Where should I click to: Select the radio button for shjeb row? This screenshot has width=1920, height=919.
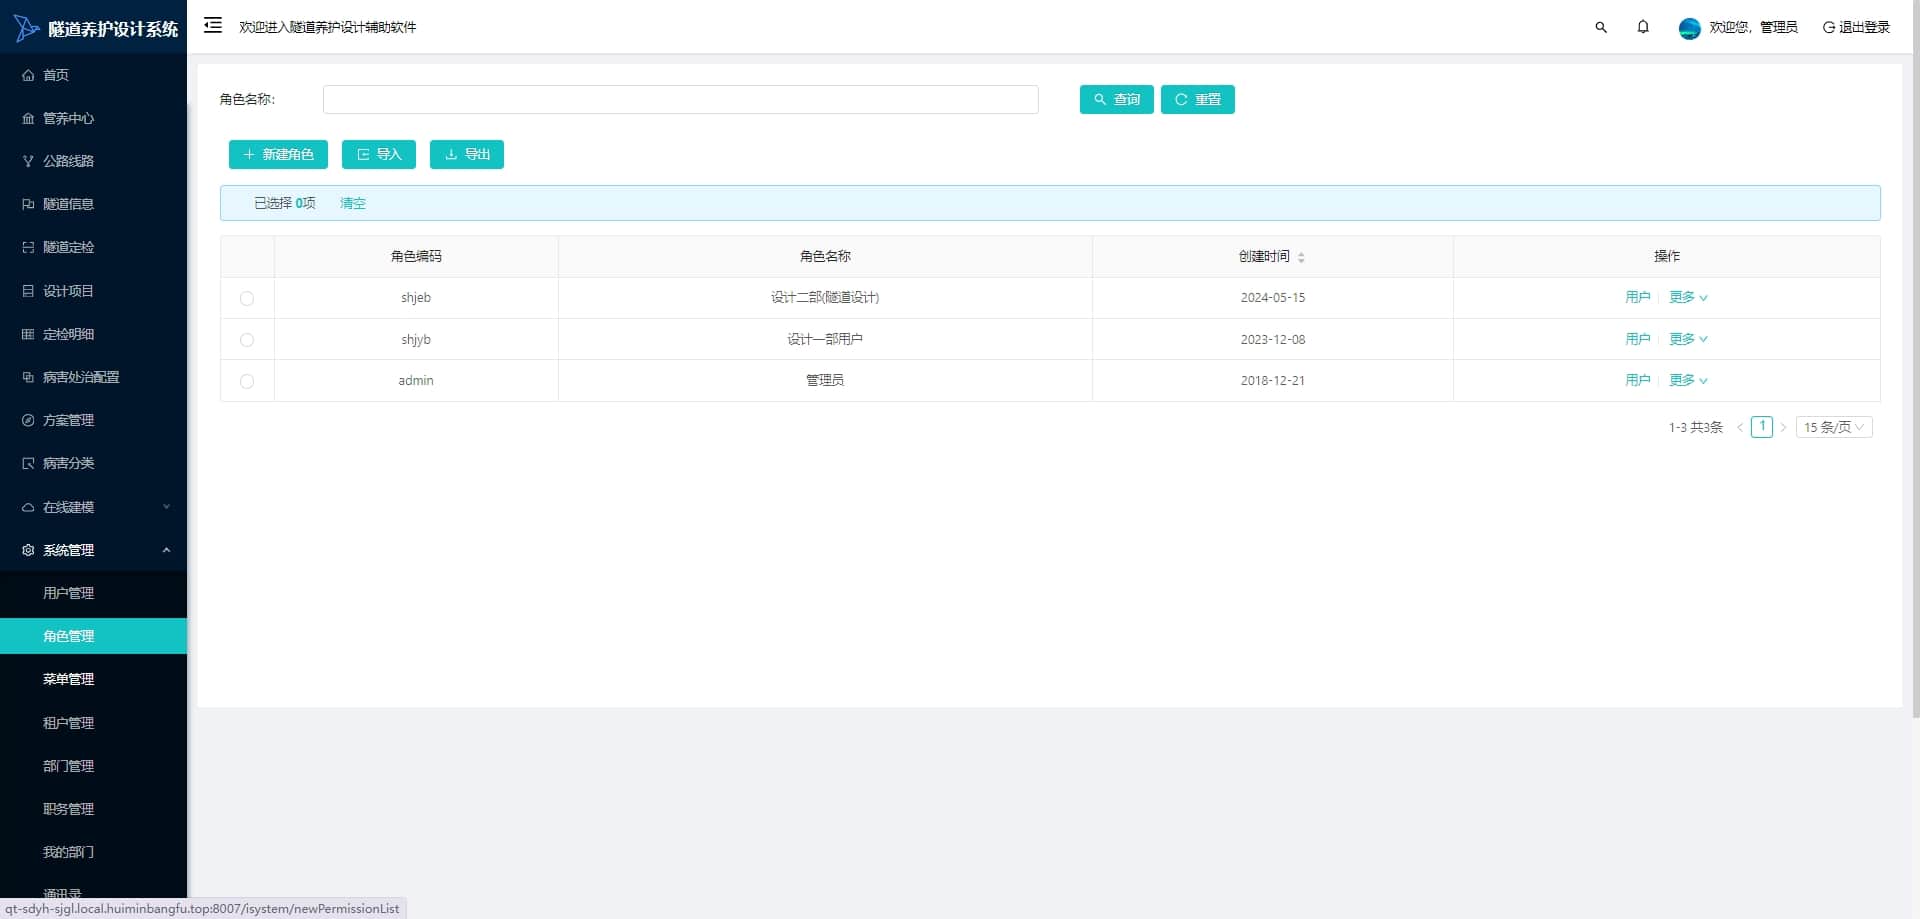(247, 298)
